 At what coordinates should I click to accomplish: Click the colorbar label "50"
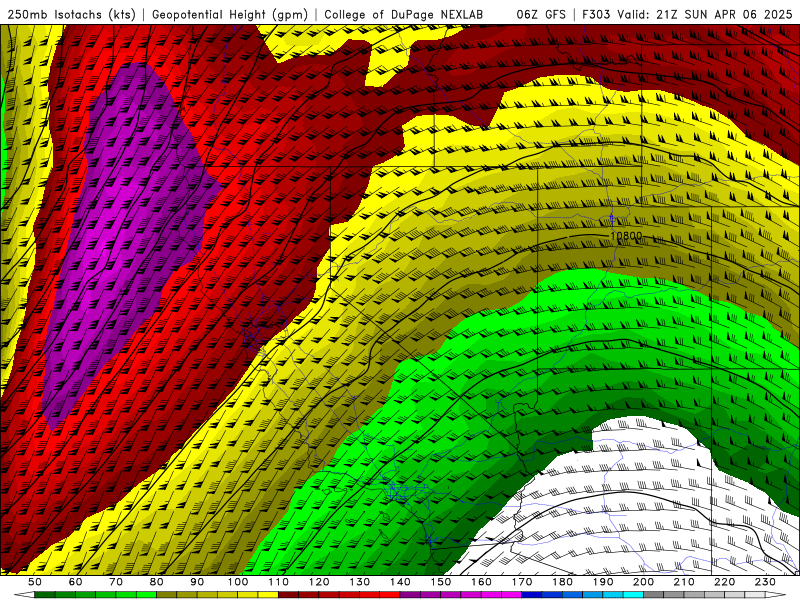[35, 582]
